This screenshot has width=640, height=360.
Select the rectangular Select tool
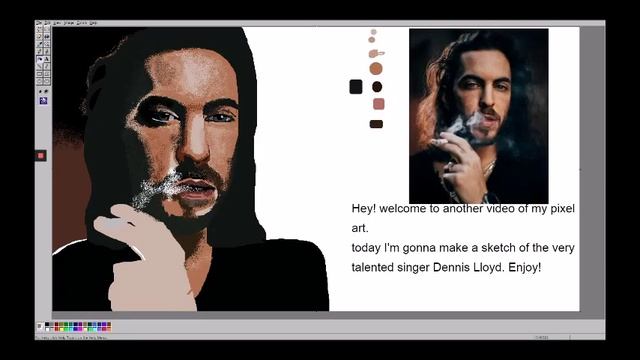tap(47, 29)
